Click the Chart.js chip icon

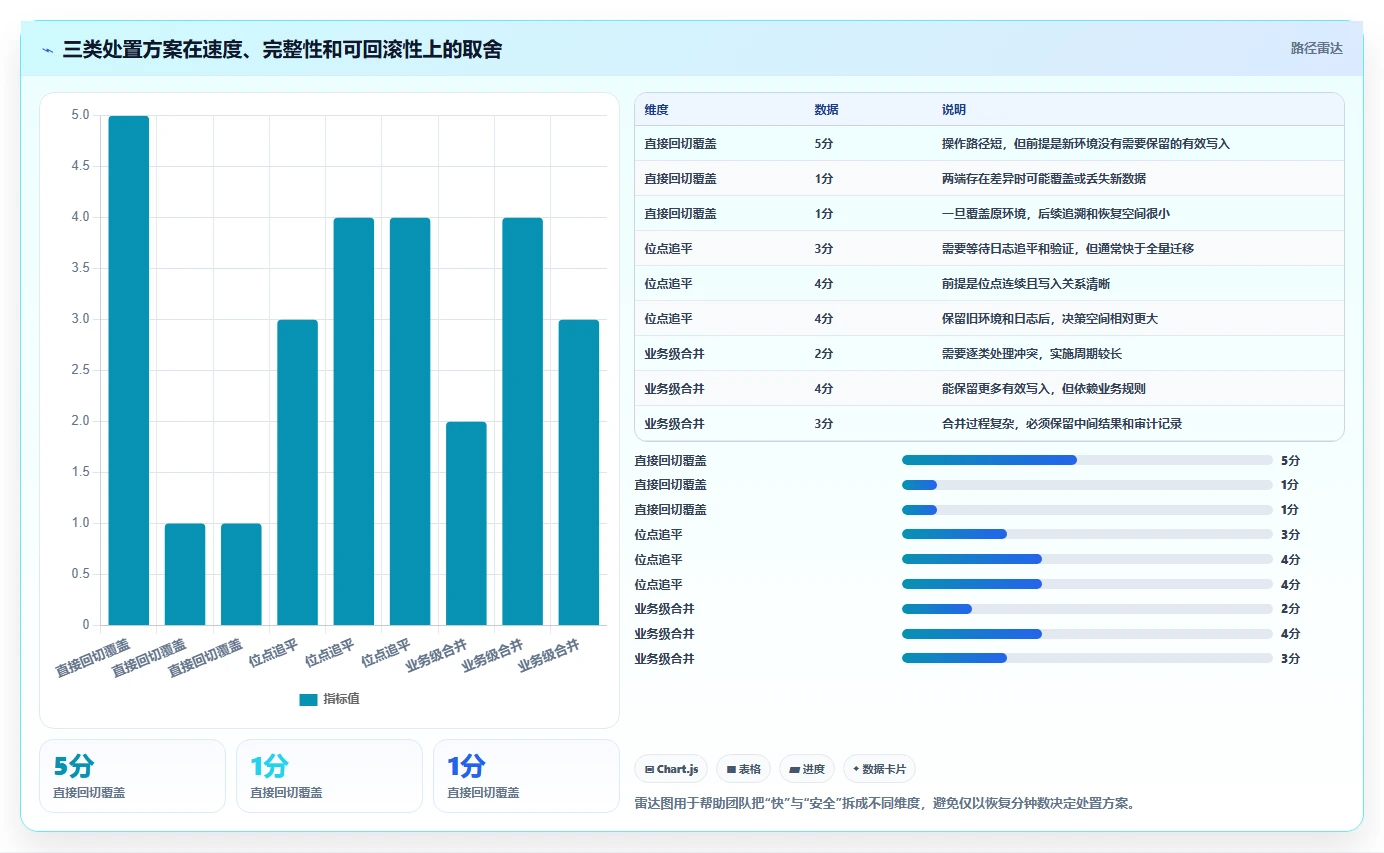pos(649,769)
